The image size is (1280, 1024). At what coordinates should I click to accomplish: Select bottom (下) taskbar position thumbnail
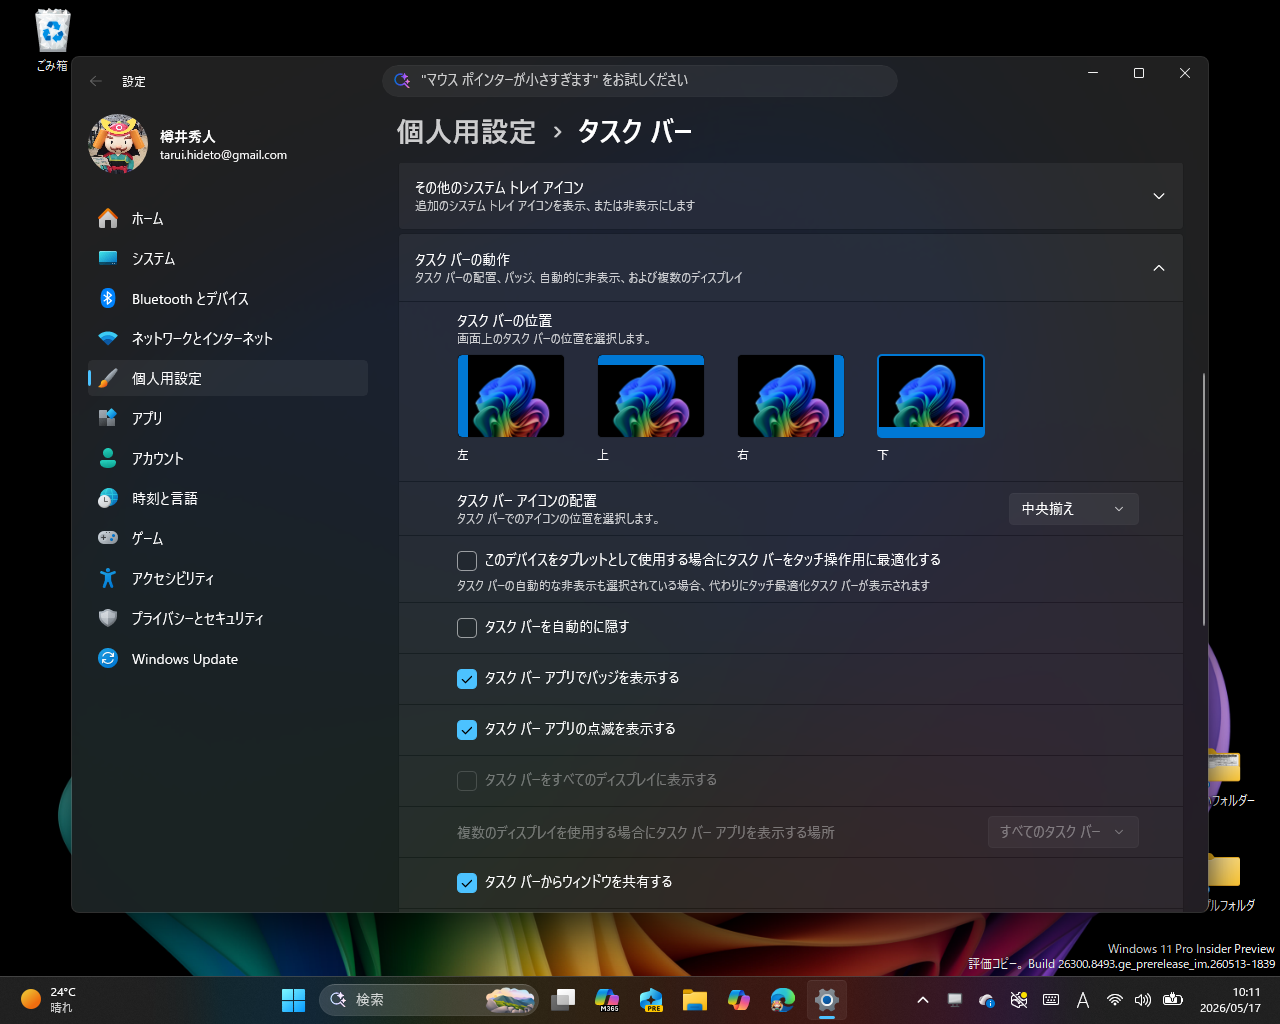pyautogui.click(x=931, y=396)
